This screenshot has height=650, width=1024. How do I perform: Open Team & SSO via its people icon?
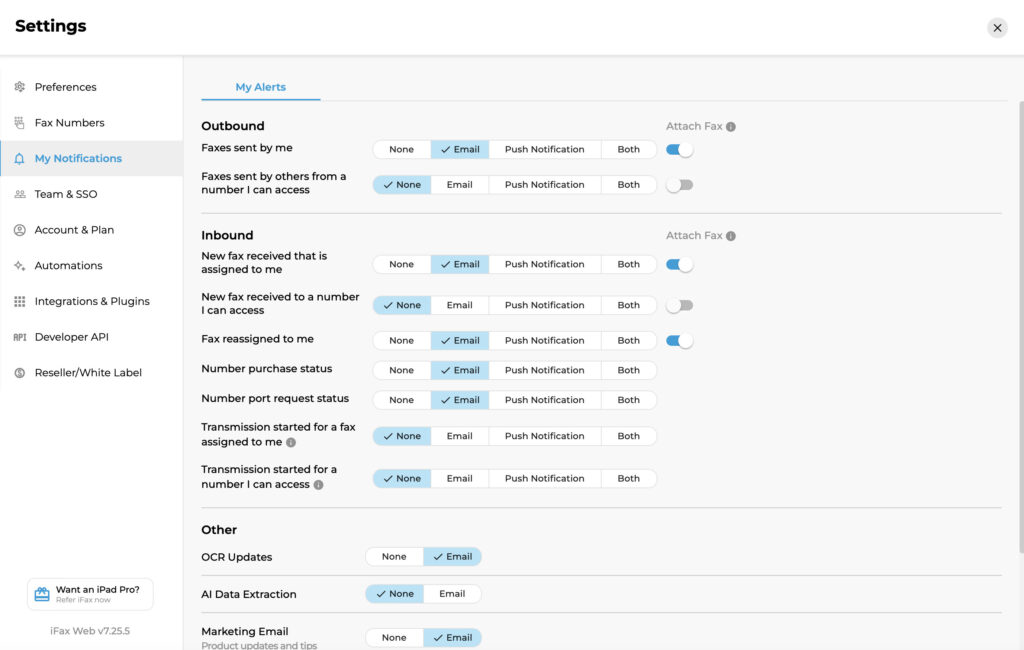(x=19, y=194)
